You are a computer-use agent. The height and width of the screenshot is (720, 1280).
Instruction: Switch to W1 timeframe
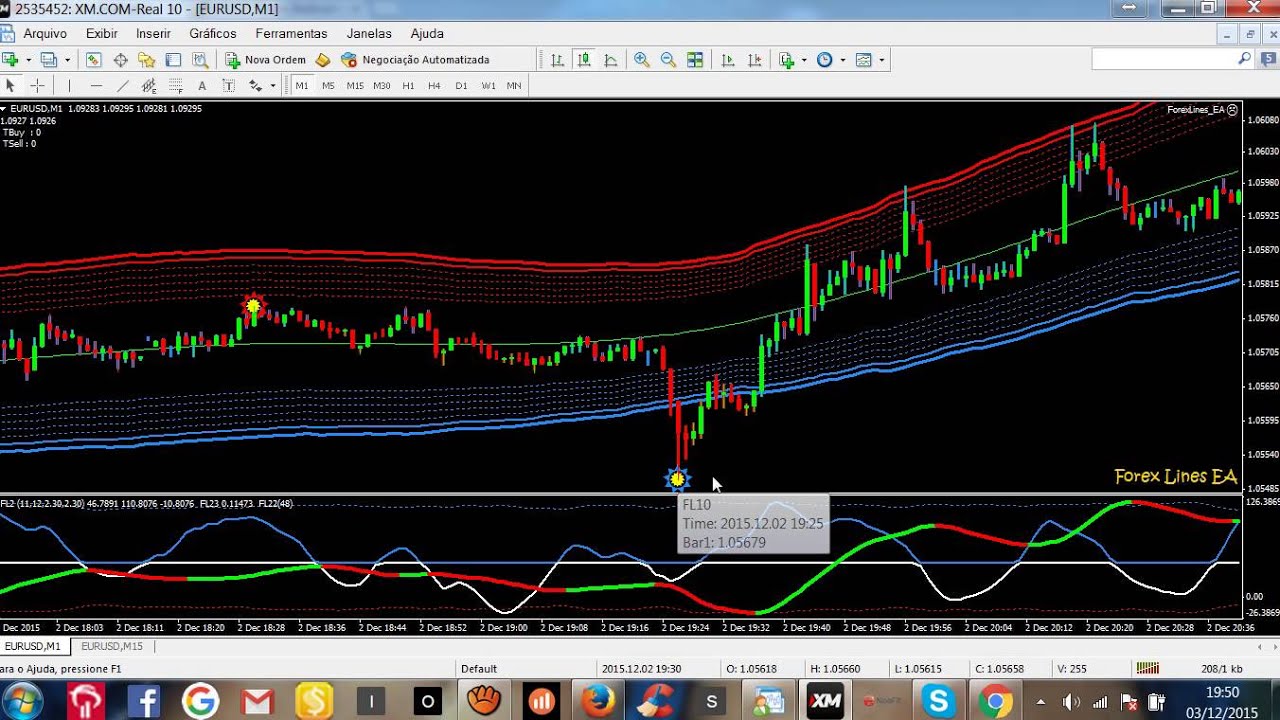point(488,86)
